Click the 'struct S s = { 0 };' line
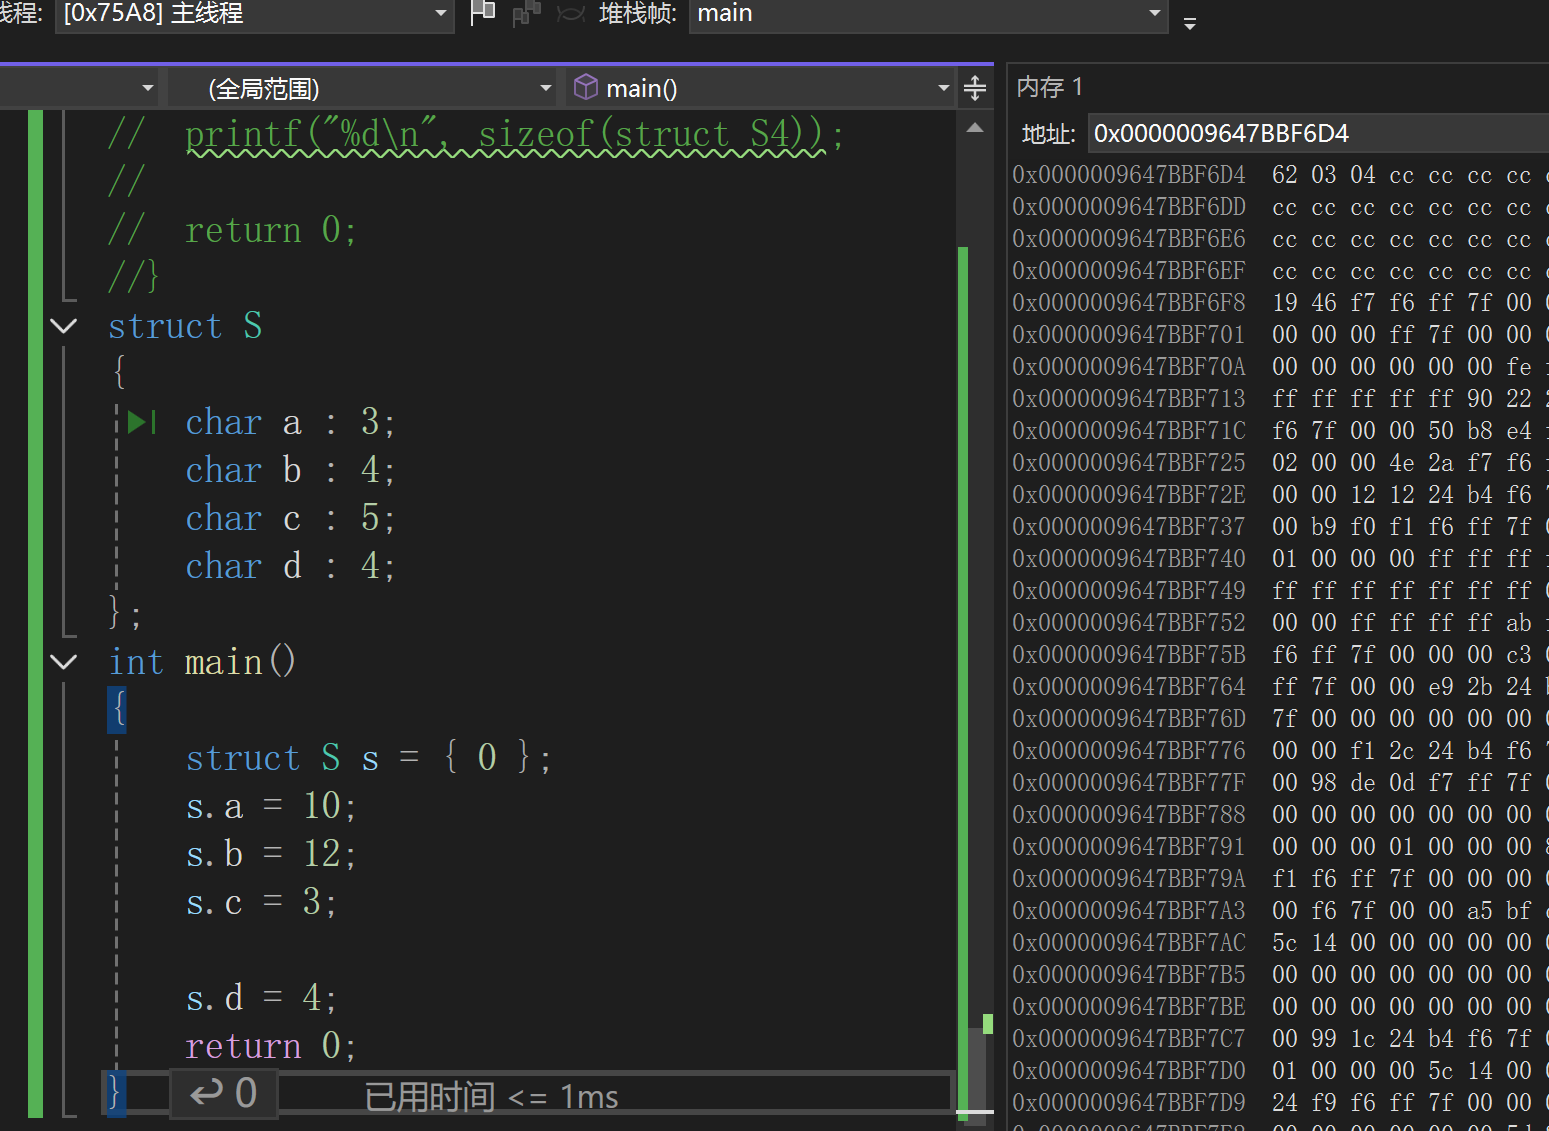Screen dimensions: 1549x1131 368,758
